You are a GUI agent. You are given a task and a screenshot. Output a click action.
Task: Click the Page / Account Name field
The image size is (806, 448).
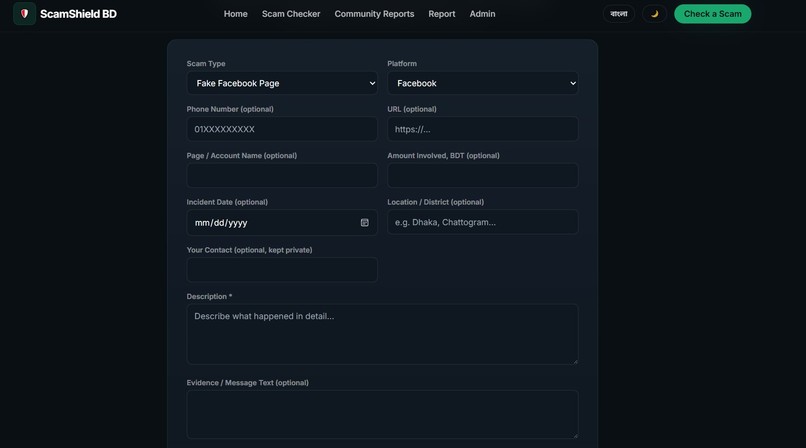[282, 175]
